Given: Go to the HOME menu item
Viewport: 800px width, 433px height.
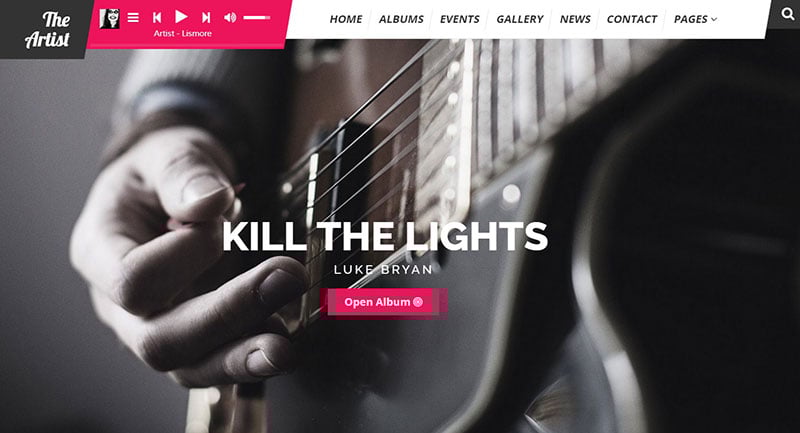Looking at the screenshot, I should click(x=345, y=19).
